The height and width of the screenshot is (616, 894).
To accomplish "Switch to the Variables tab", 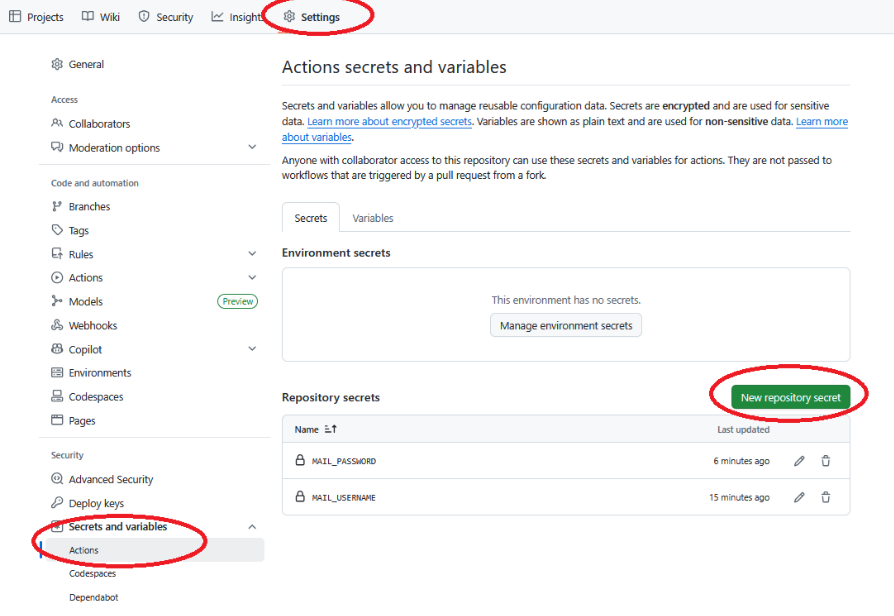I will tap(373, 218).
